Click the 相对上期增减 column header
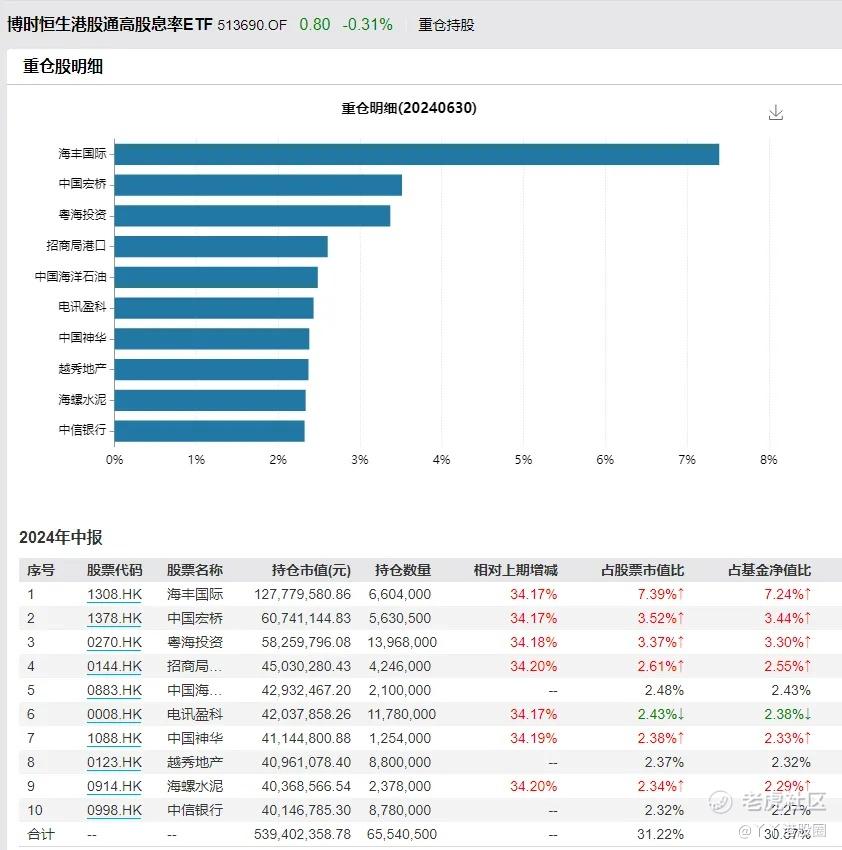The width and height of the screenshot is (842, 850). tap(516, 570)
